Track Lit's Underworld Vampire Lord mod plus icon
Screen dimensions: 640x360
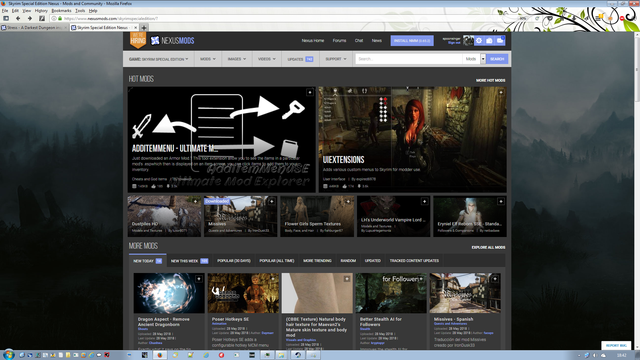coord(424,201)
